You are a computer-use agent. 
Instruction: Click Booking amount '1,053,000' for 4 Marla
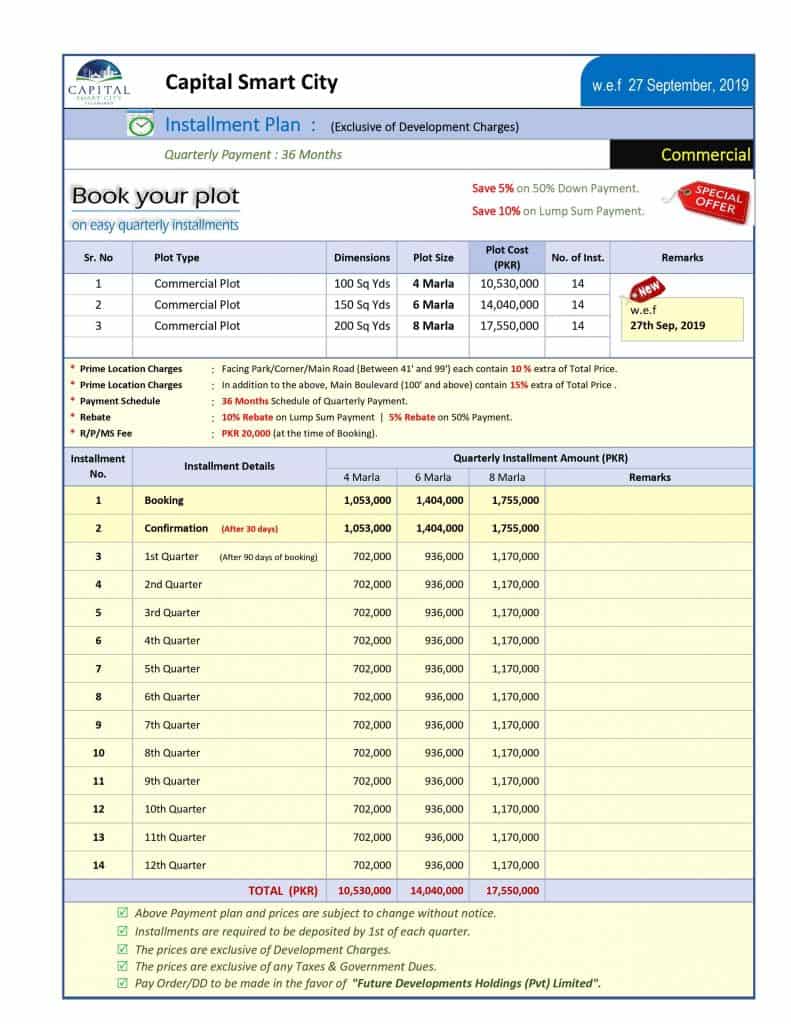point(367,500)
